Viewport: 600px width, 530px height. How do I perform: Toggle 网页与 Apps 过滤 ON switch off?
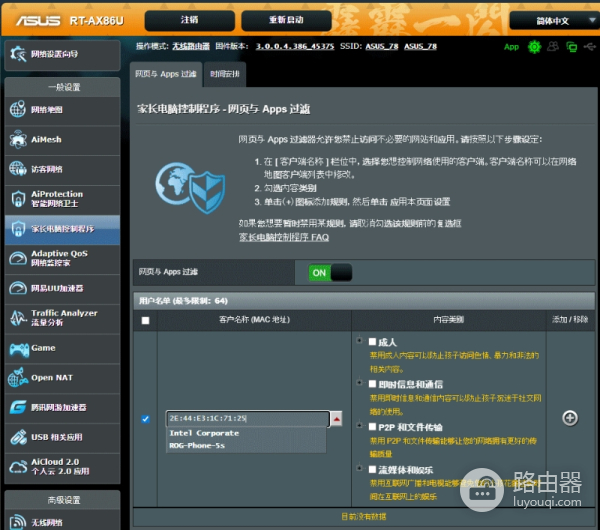coord(330,272)
